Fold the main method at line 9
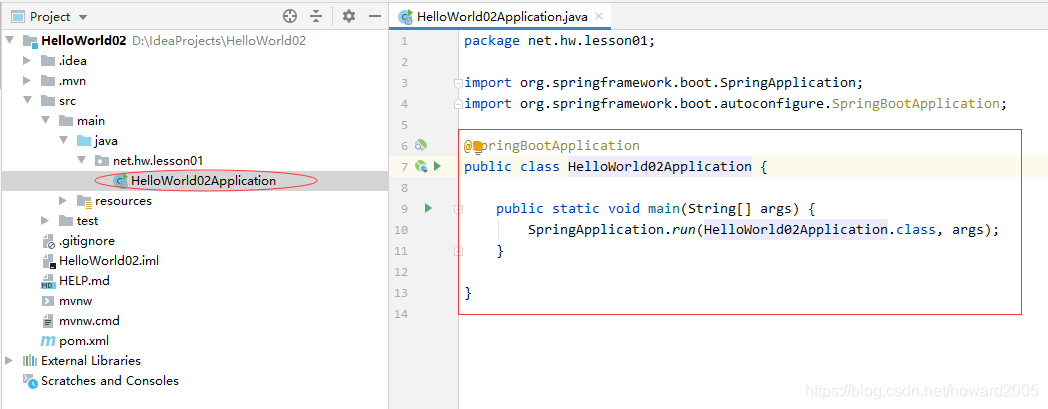This screenshot has height=409, width=1048. [x=458, y=209]
